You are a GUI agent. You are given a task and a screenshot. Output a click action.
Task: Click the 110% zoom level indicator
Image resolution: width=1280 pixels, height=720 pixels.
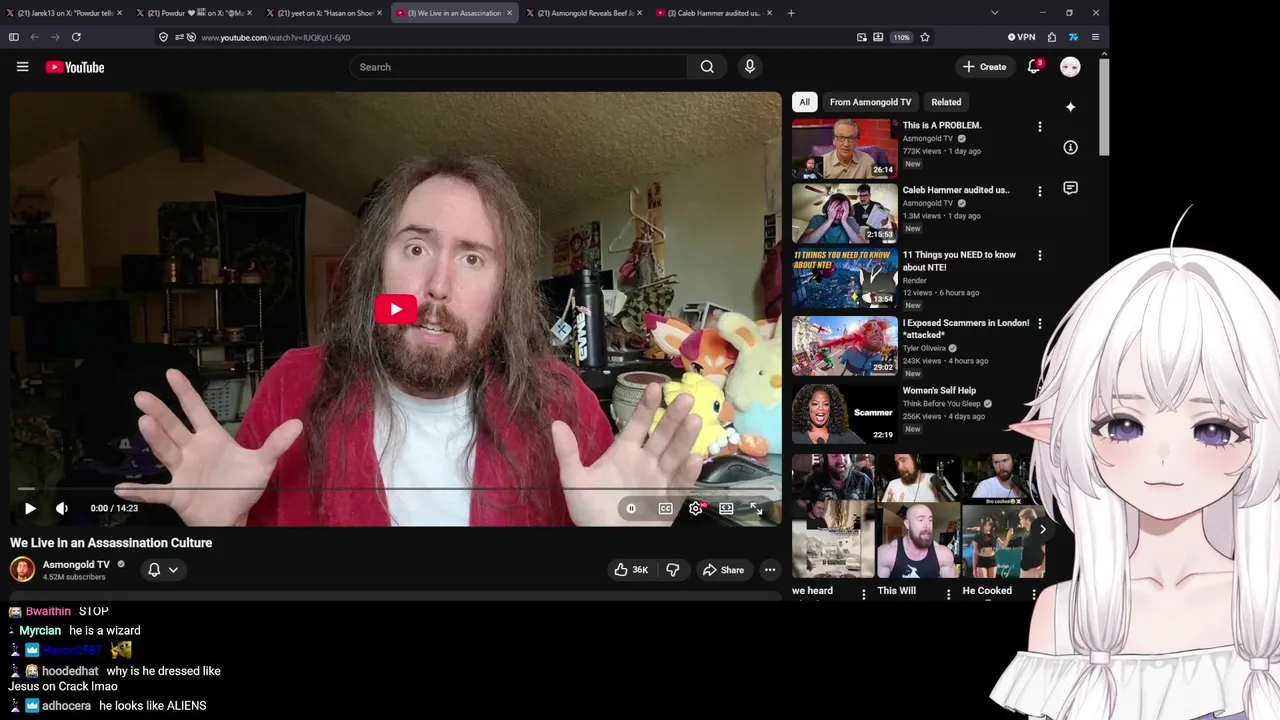[x=901, y=37]
